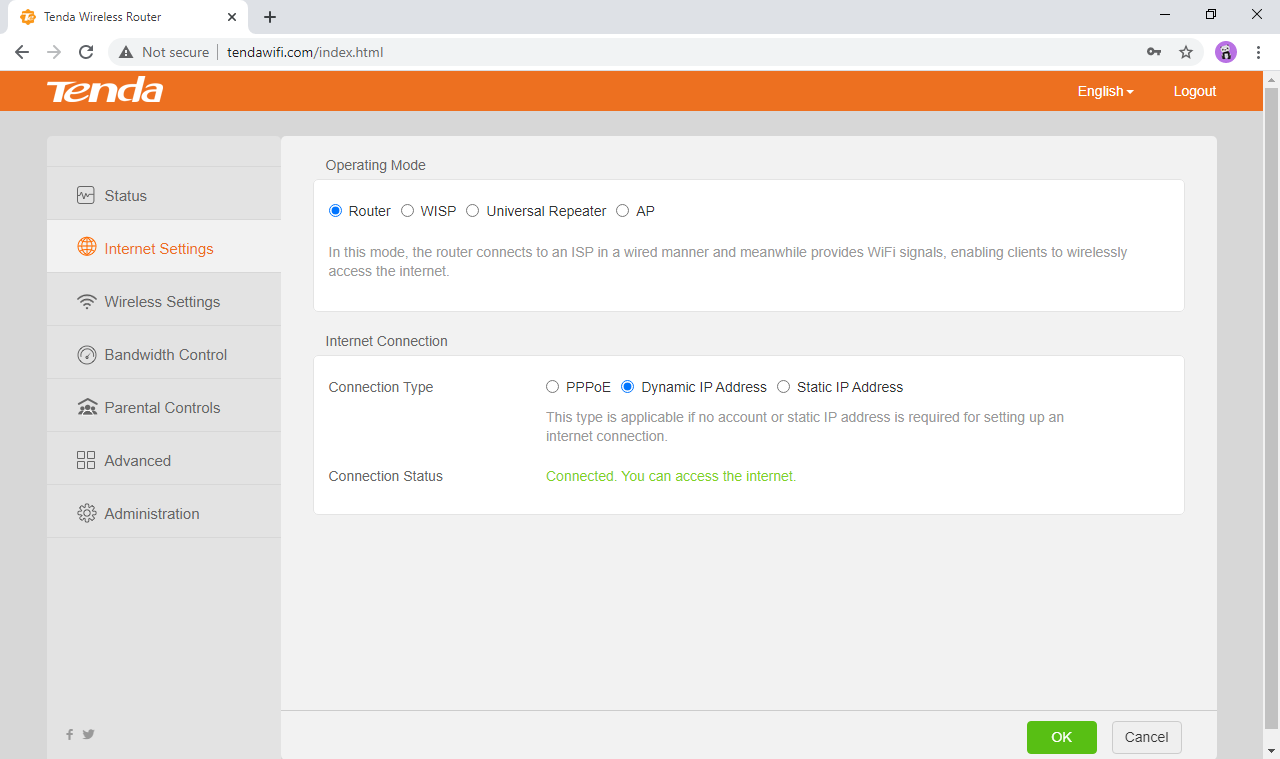Open a new browser tab
The width and height of the screenshot is (1280, 759).
270,17
